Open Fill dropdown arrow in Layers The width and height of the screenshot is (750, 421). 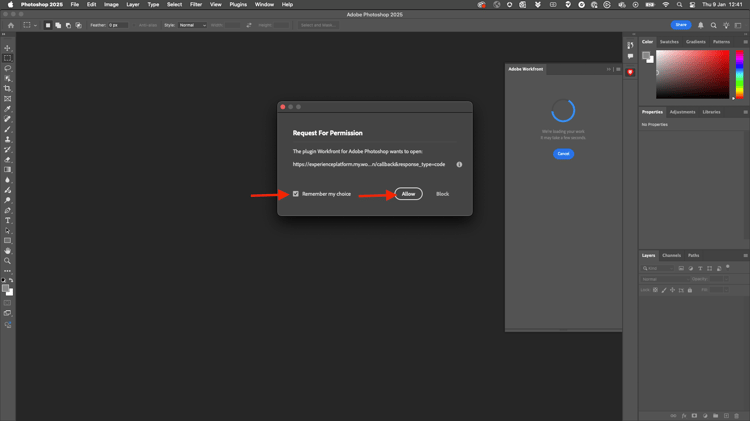[x=726, y=290]
